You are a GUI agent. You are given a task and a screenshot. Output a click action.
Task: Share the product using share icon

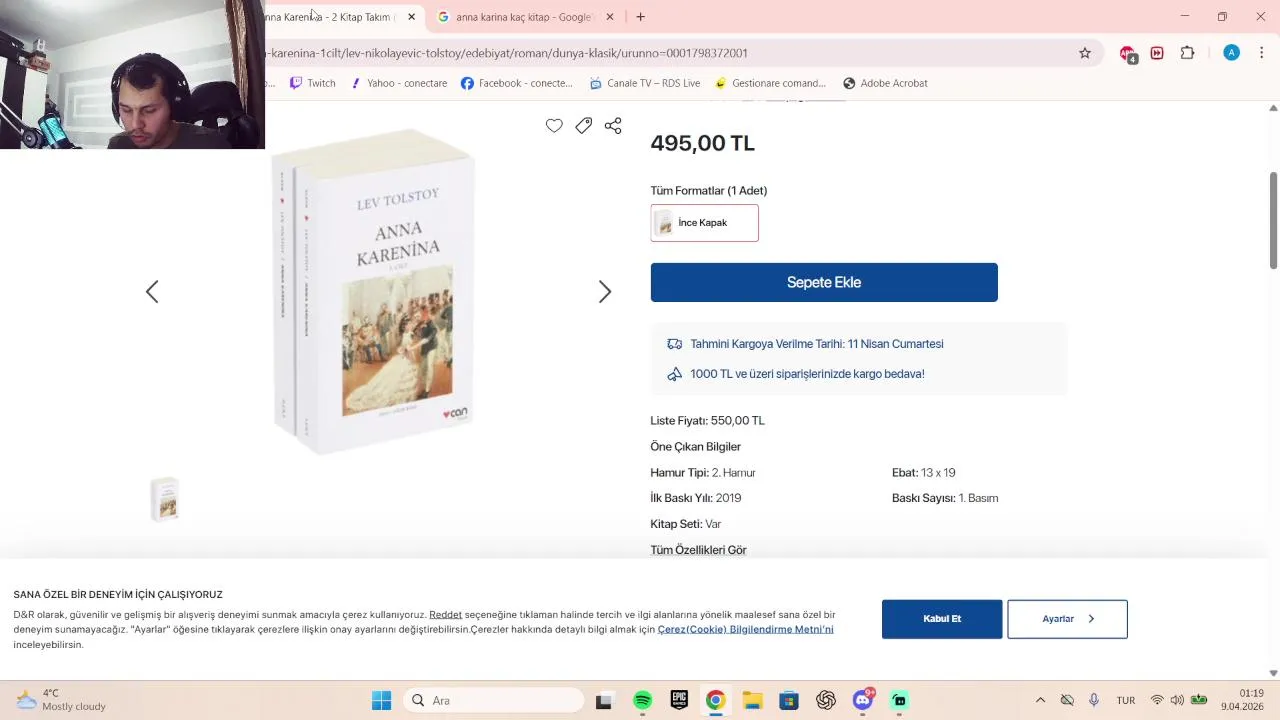pos(613,125)
